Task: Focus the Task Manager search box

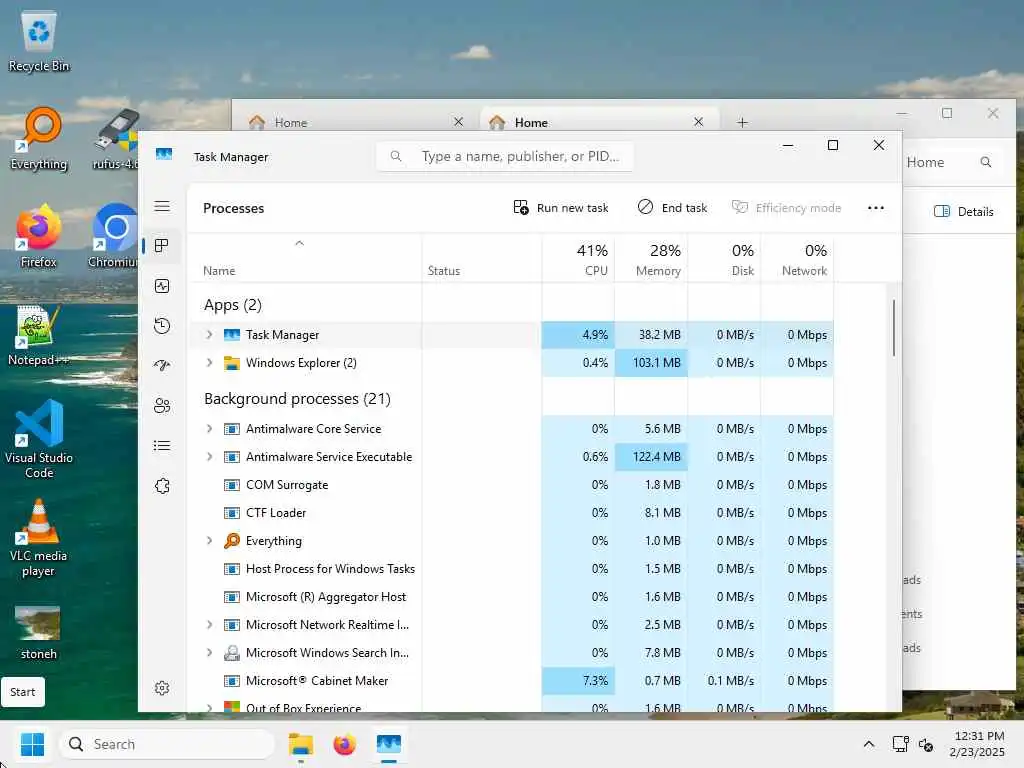Action: coord(504,157)
